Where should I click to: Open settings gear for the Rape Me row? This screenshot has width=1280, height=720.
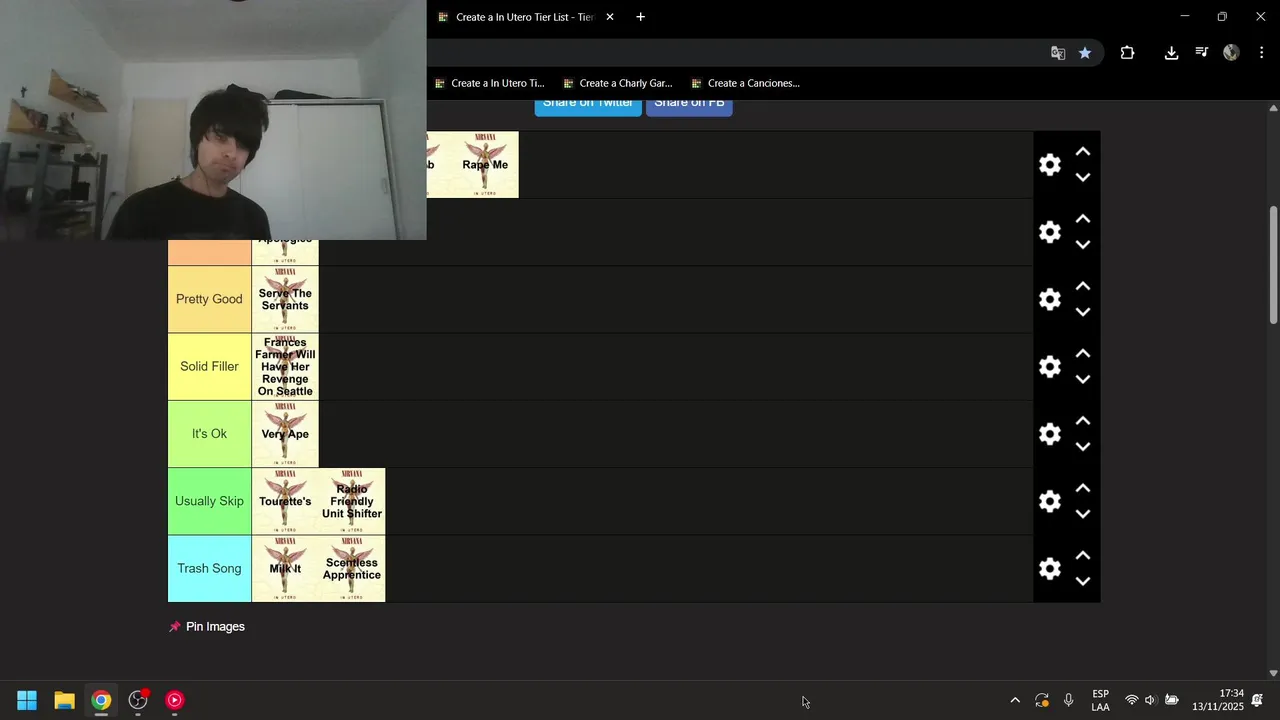(1049, 164)
